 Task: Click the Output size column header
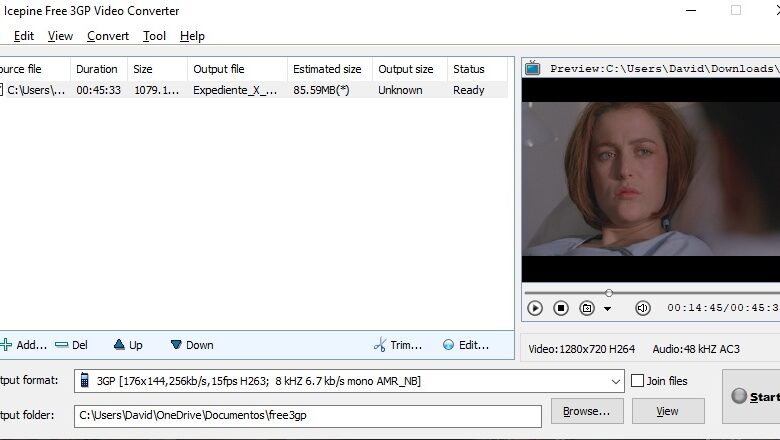pos(410,69)
